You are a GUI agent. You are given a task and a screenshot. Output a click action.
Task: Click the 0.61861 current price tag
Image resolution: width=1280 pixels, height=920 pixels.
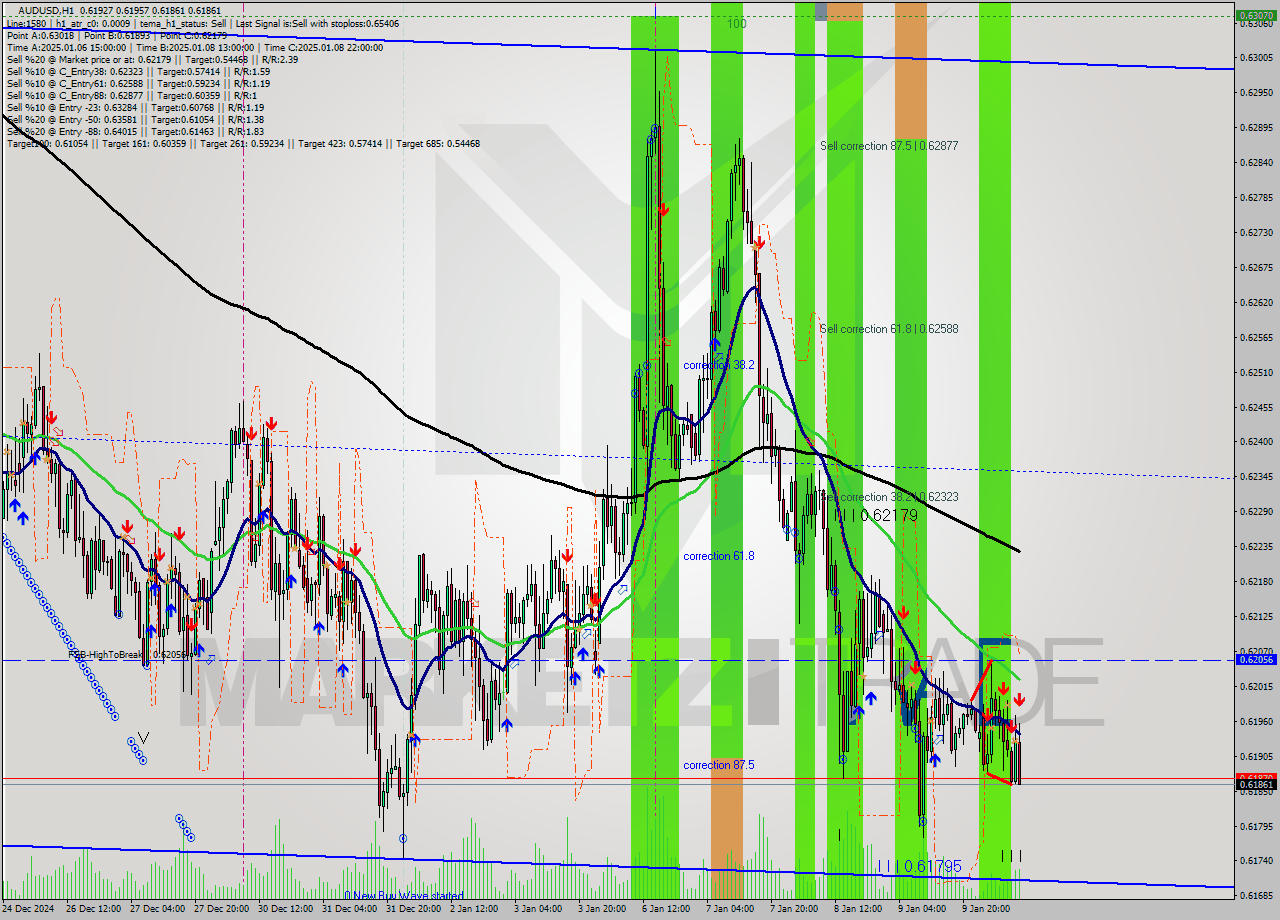coord(1254,785)
